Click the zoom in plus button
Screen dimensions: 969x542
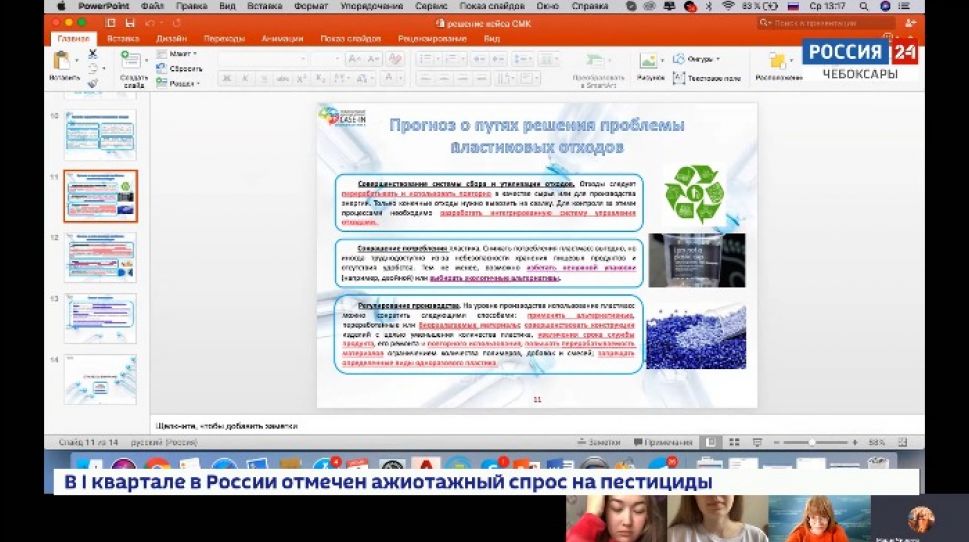tap(855, 442)
